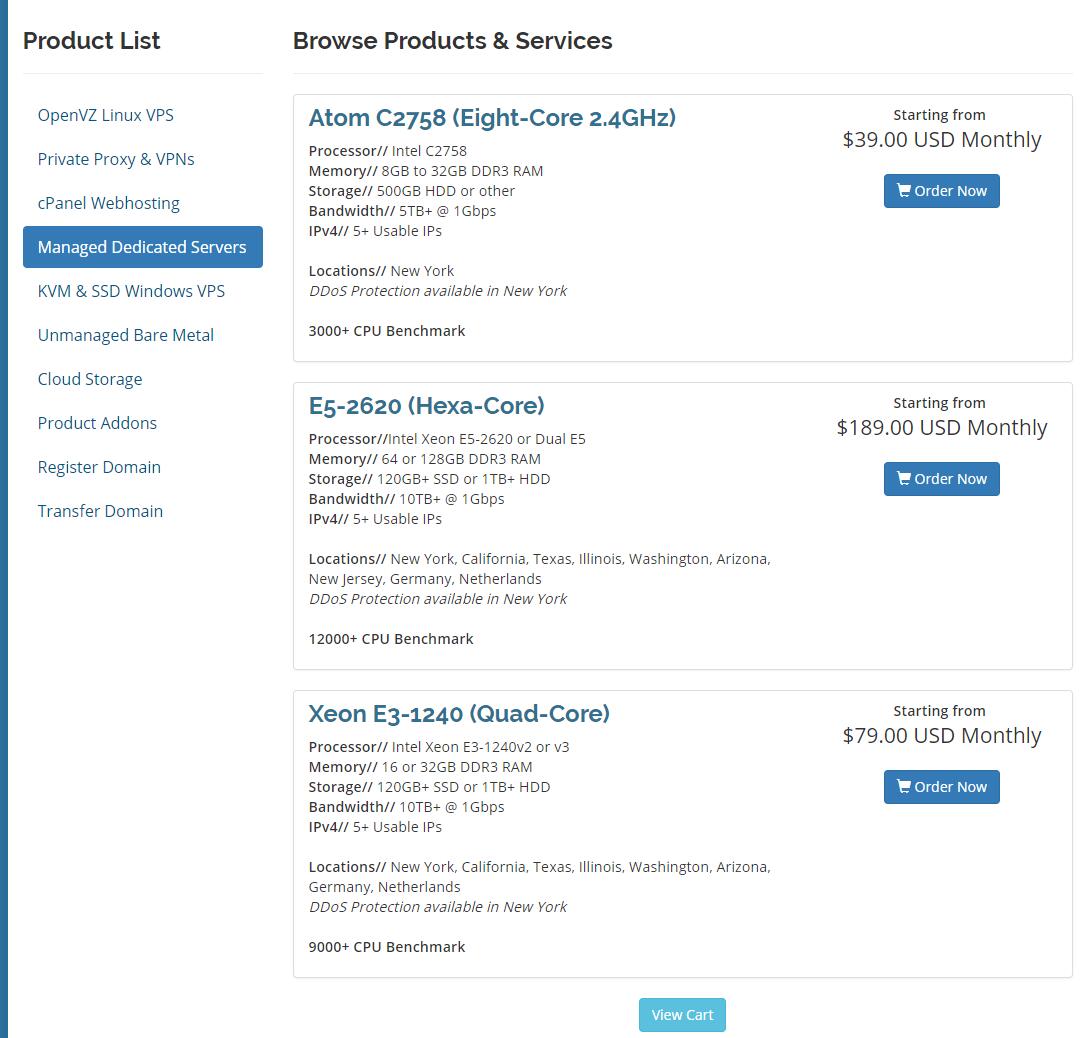Screen dimensions: 1085x1038
Task: Open the Register Domain page
Action: pos(99,467)
